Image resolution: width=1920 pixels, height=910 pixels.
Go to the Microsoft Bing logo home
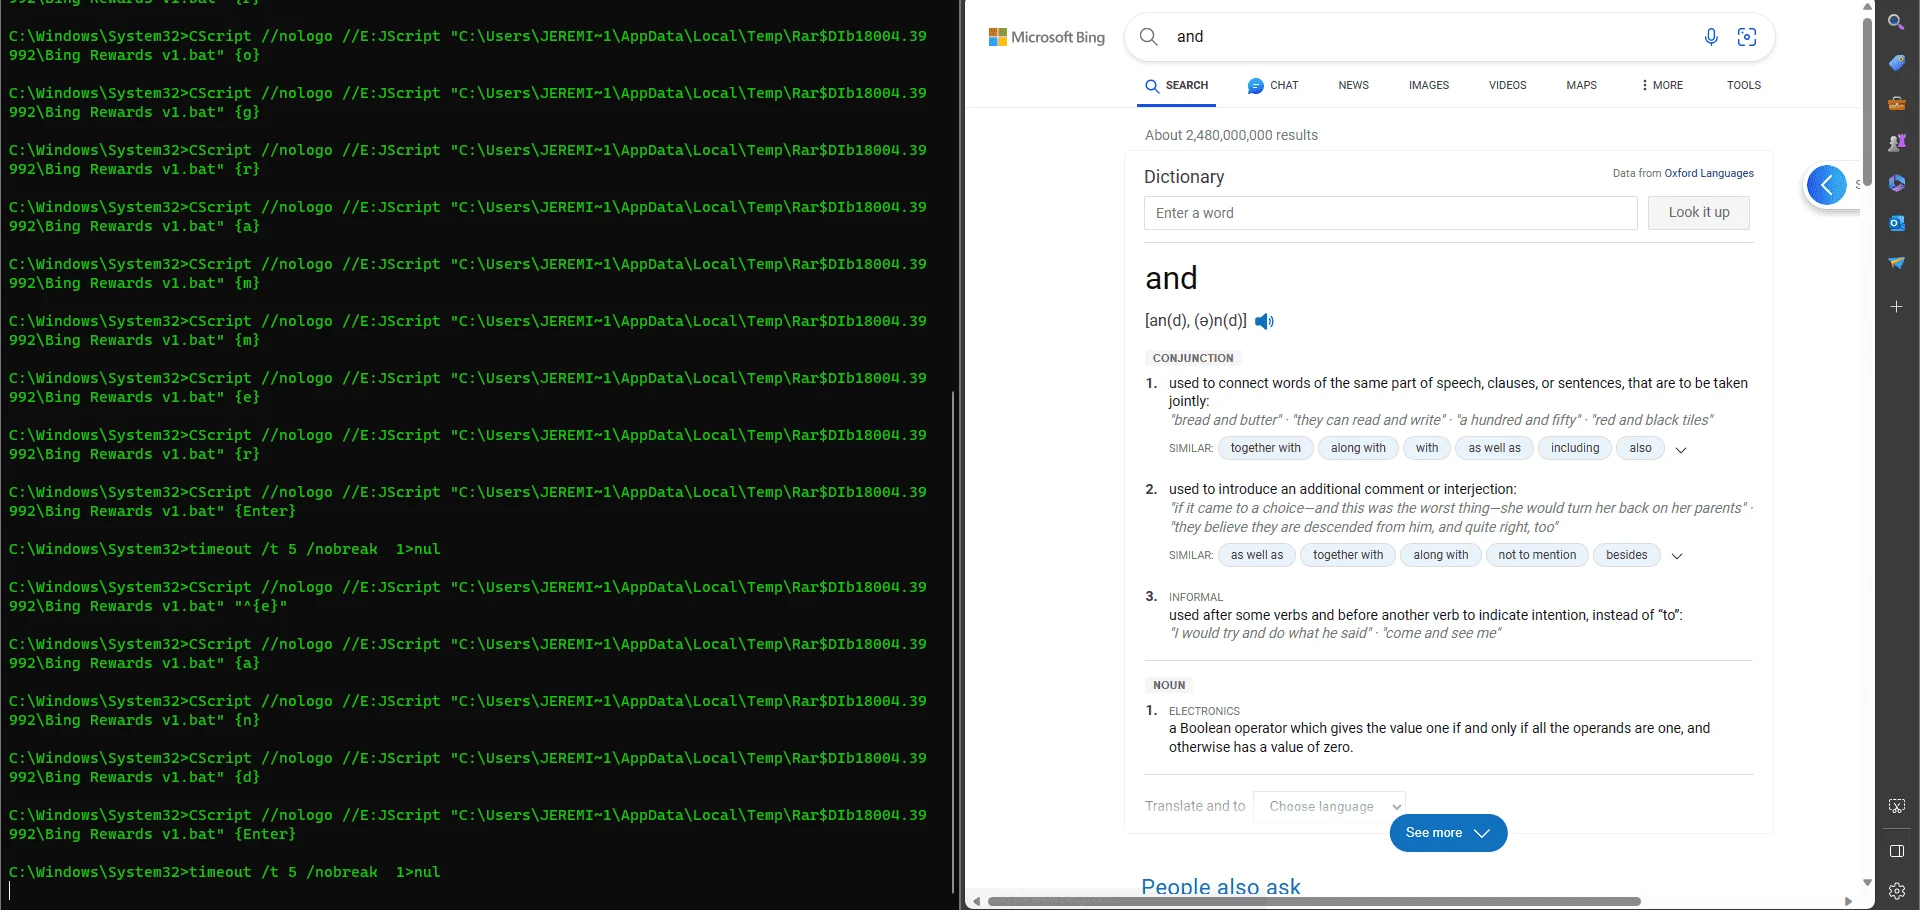tap(1046, 37)
